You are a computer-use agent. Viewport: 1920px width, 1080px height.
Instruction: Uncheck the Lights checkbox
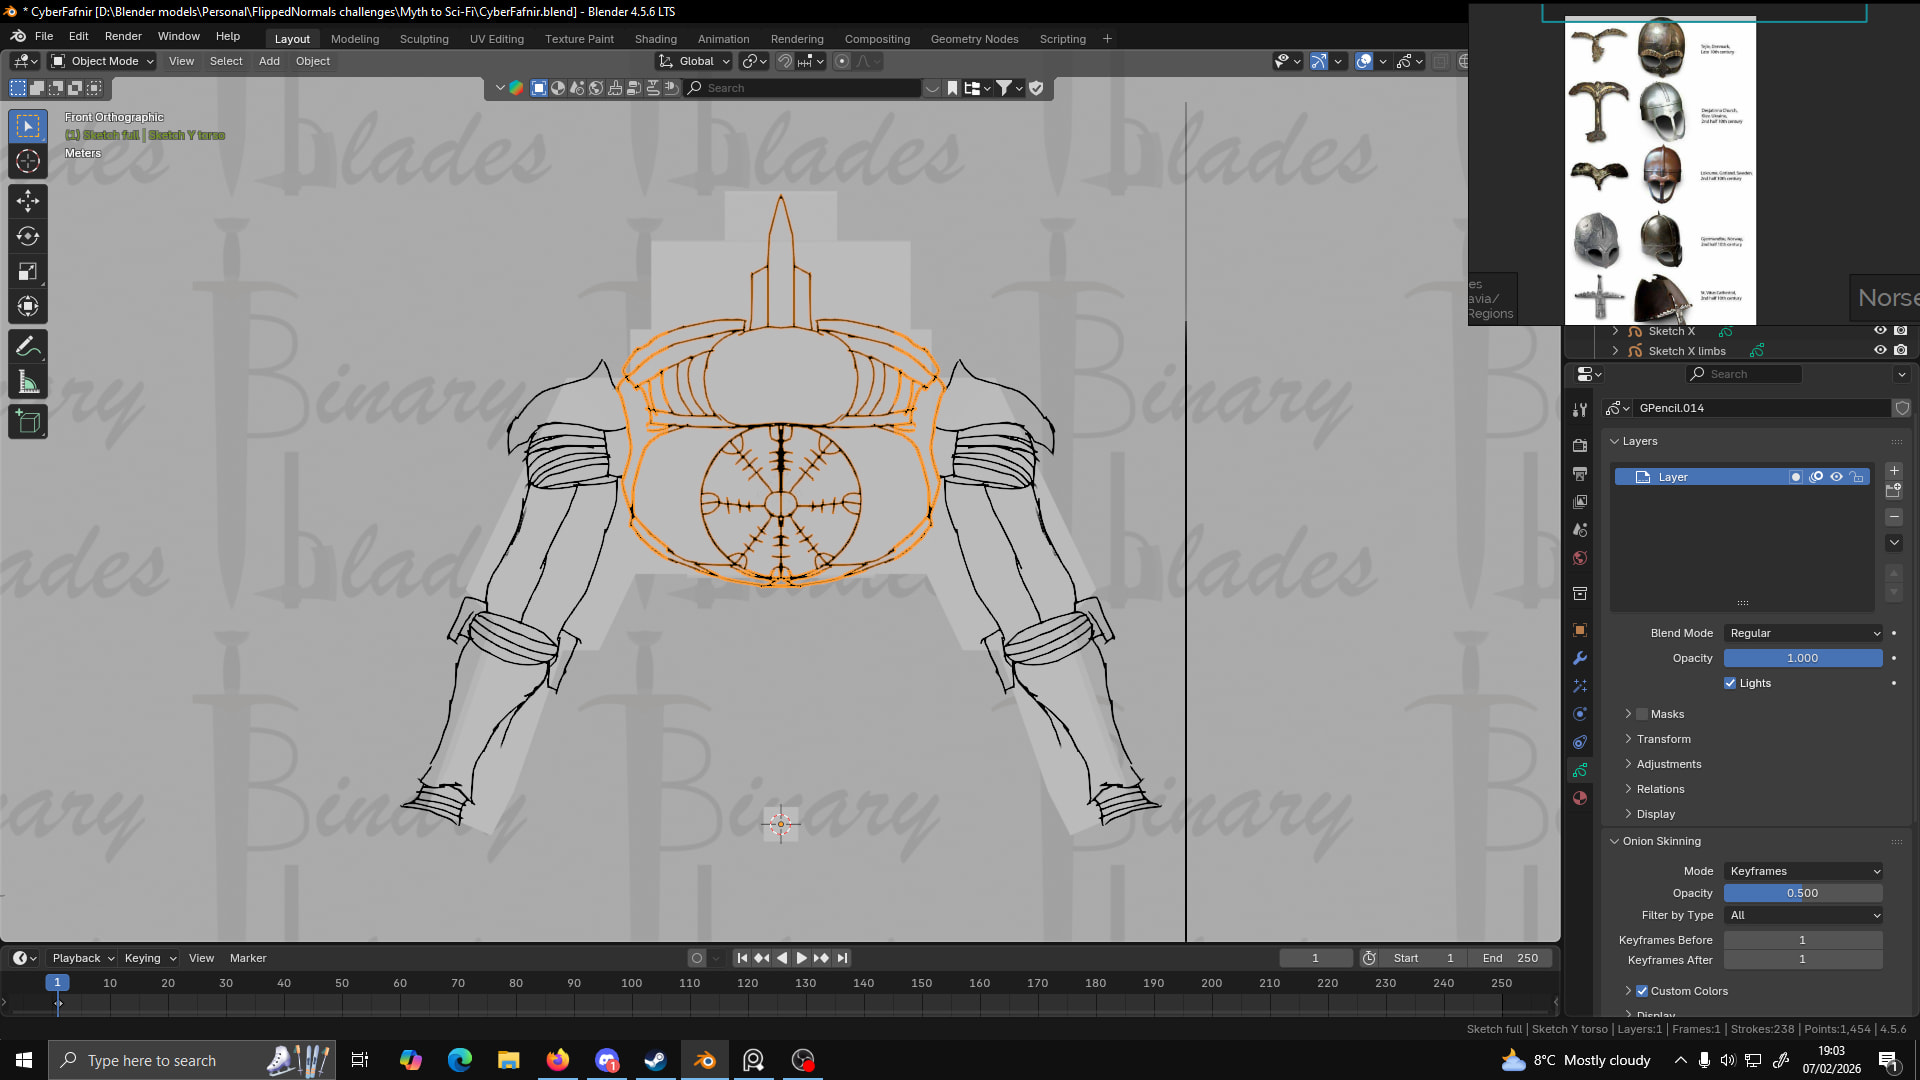point(1730,683)
